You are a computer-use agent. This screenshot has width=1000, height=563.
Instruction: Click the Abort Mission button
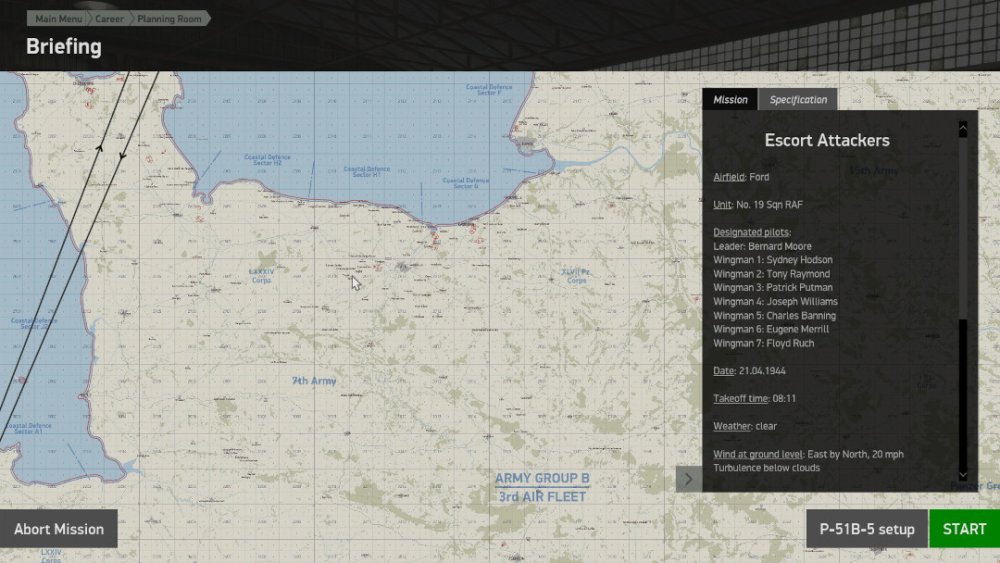[x=59, y=529]
